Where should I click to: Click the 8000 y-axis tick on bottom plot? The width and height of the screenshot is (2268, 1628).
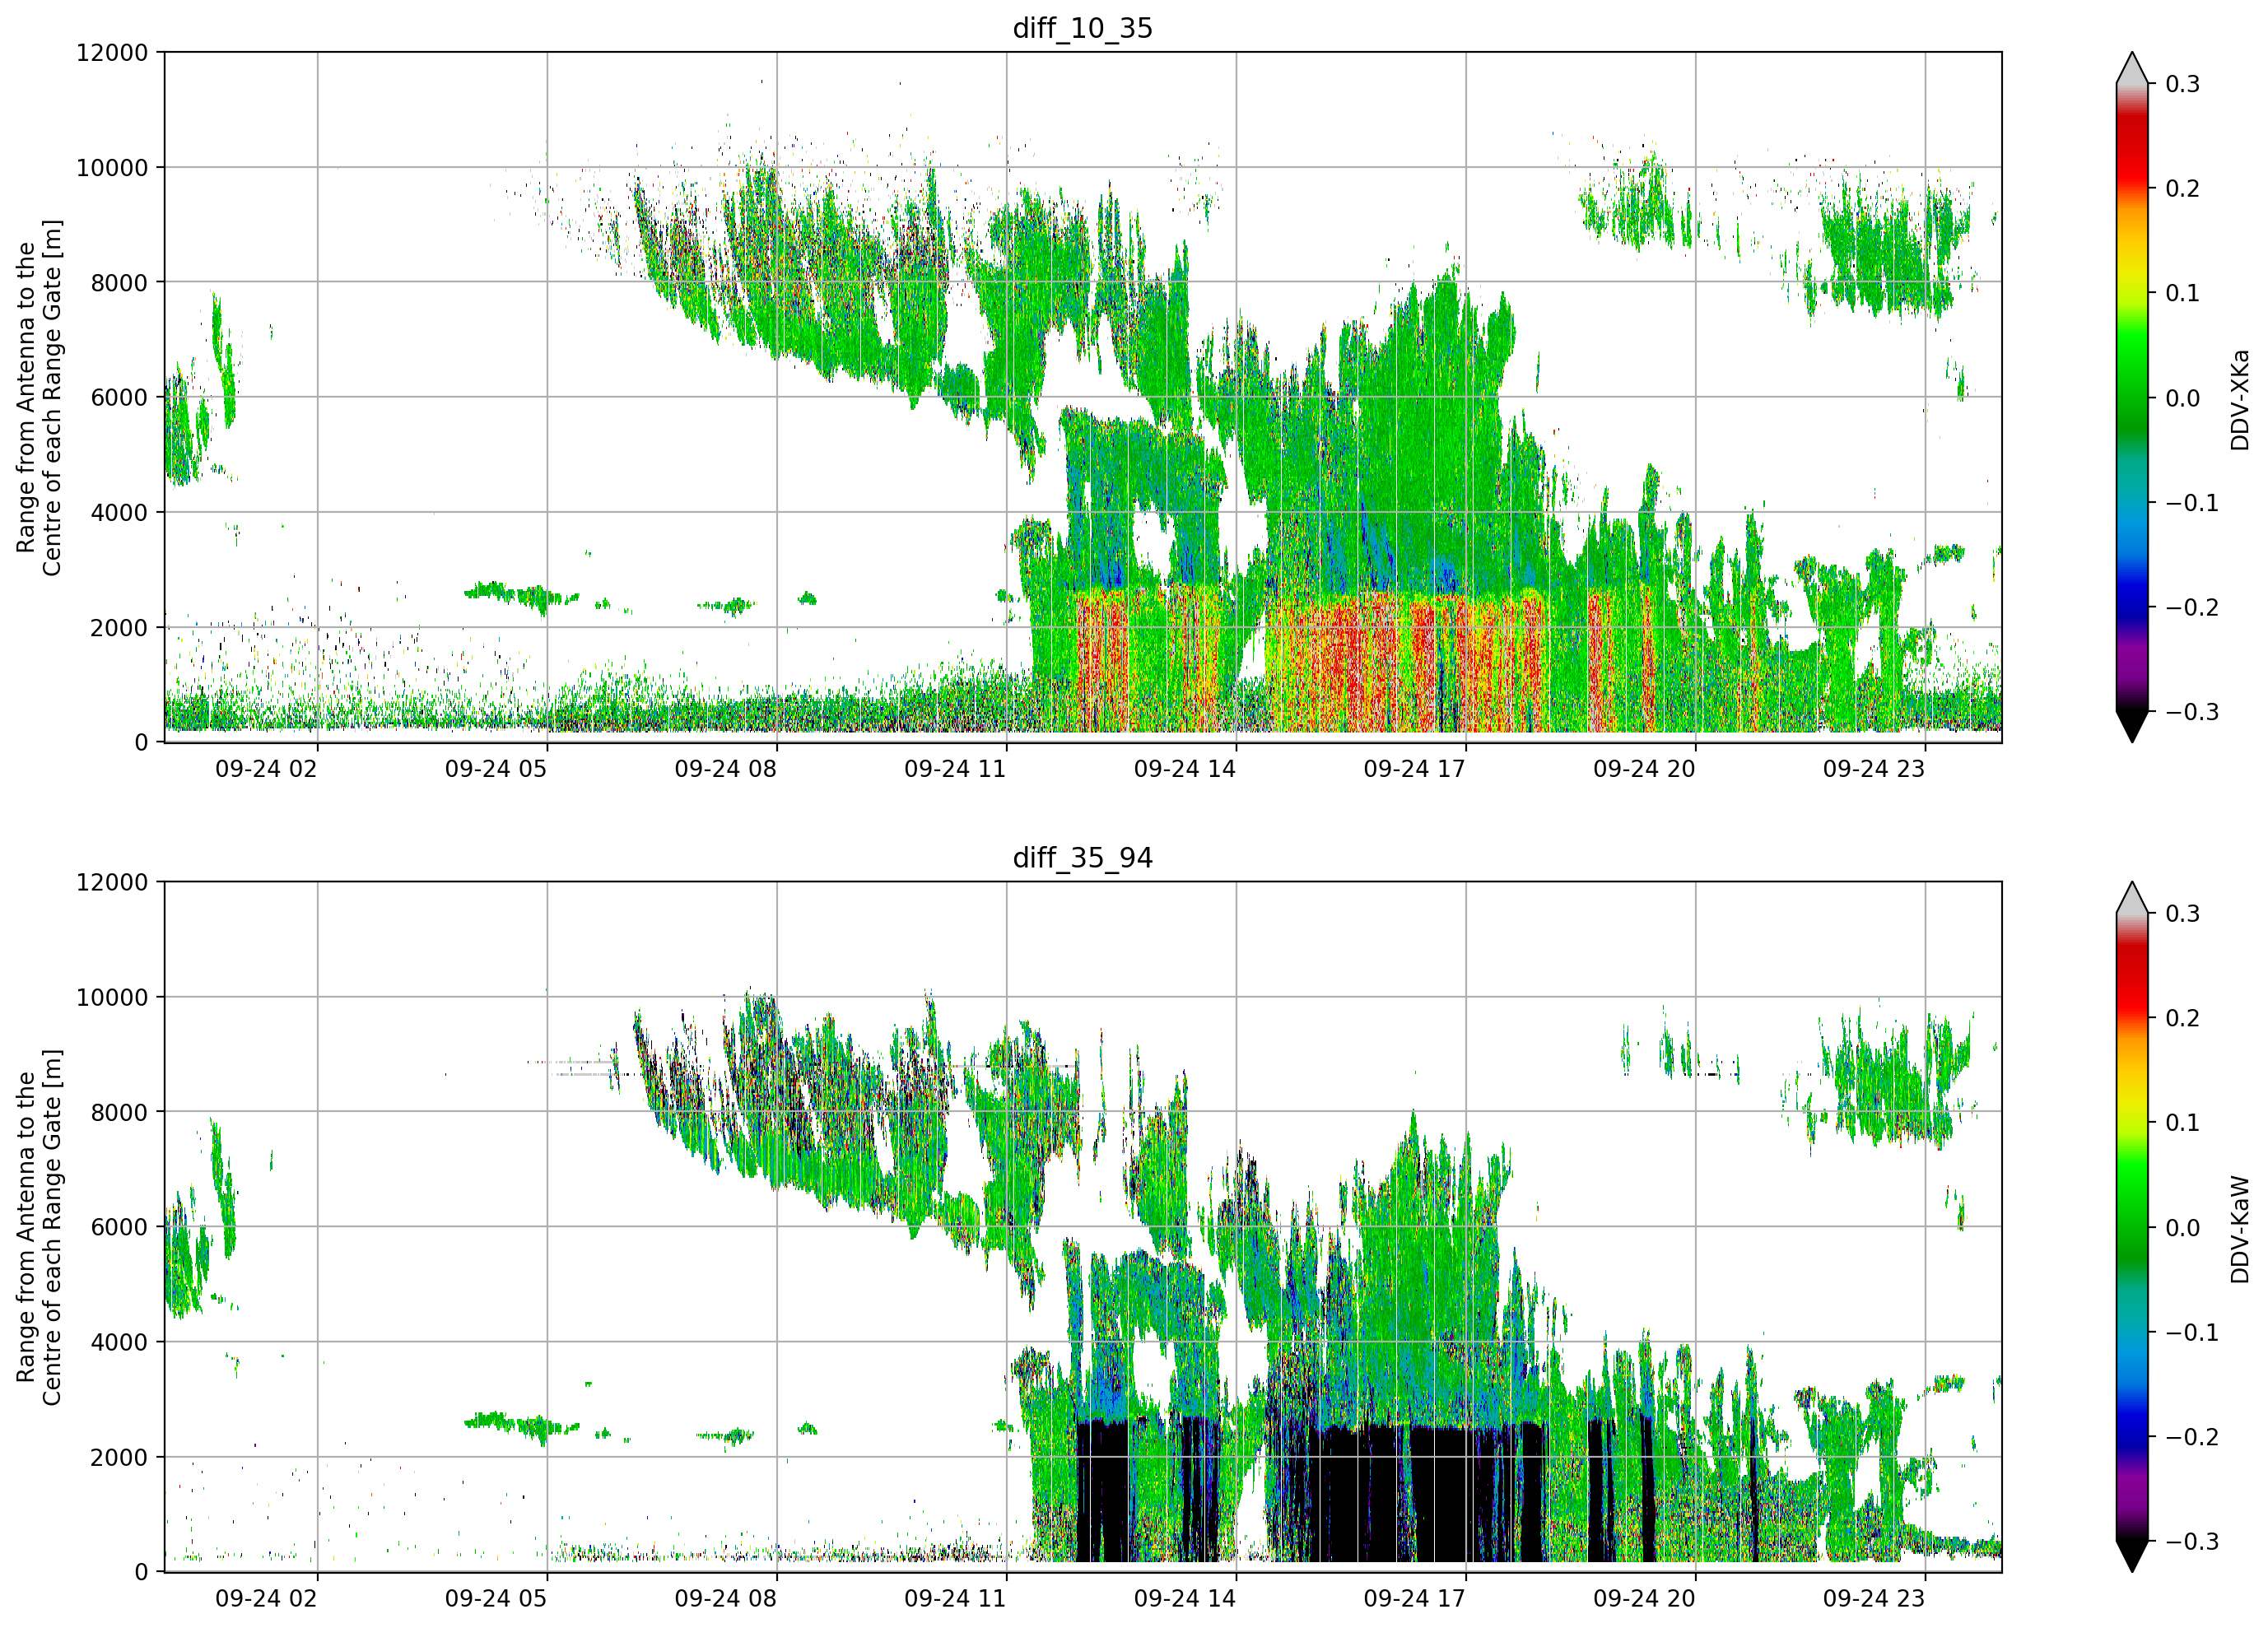pos(119,1113)
